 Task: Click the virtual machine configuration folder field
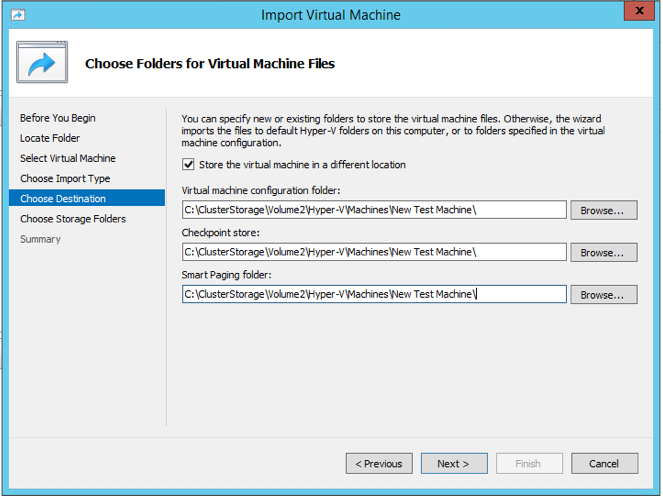click(374, 210)
